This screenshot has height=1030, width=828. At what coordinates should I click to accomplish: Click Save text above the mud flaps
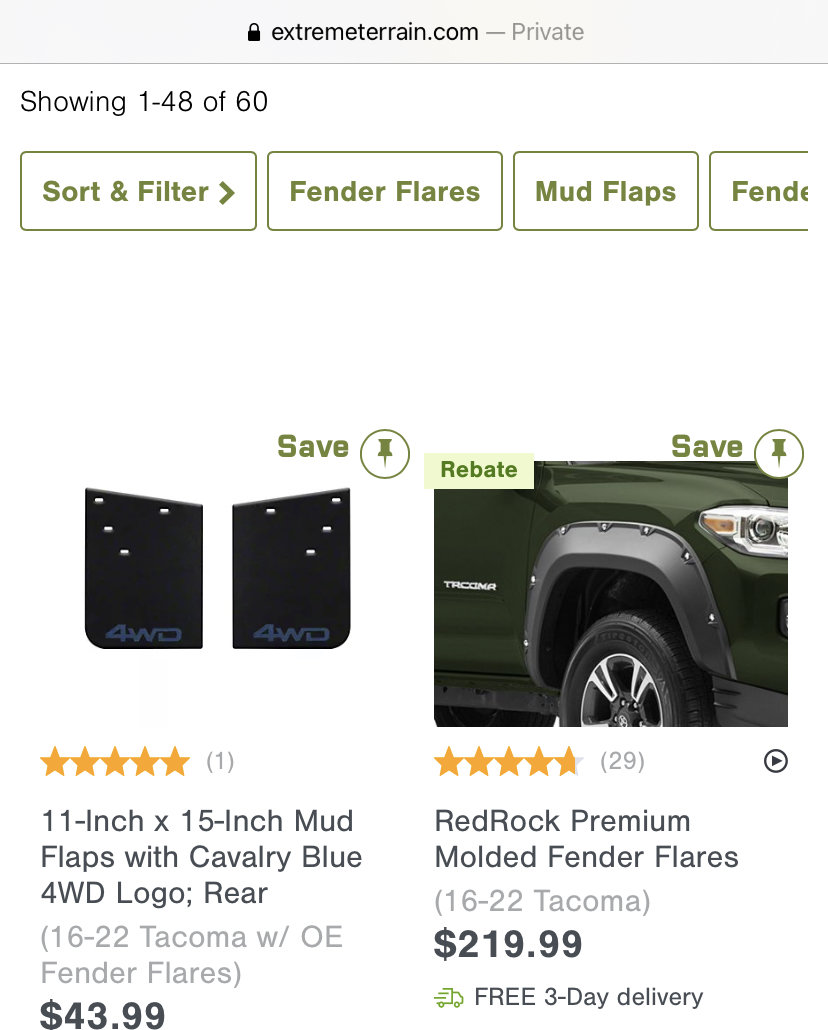(313, 447)
